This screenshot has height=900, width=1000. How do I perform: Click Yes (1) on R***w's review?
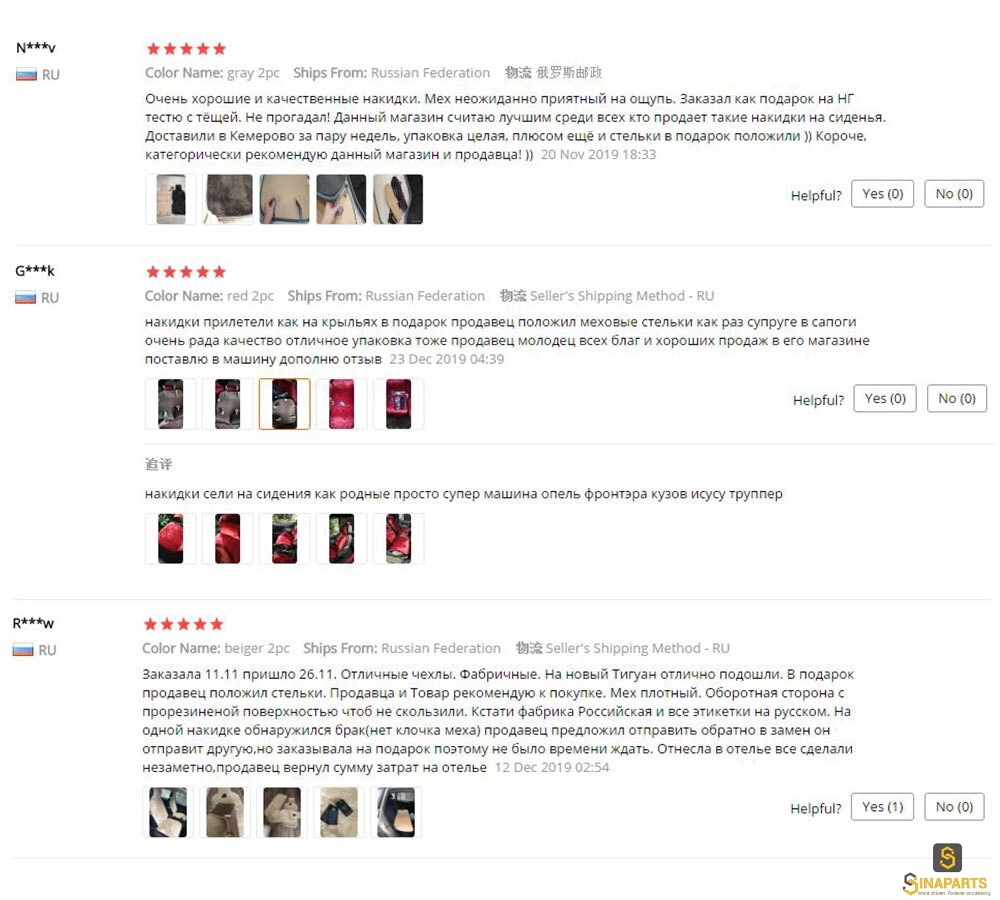pos(883,807)
